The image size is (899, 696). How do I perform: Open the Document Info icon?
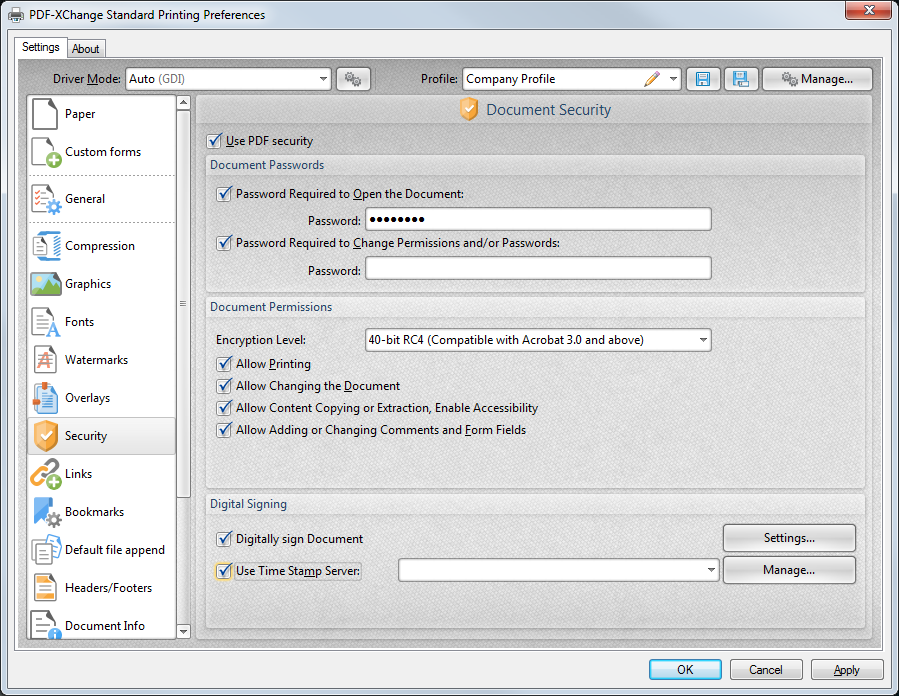(x=46, y=625)
